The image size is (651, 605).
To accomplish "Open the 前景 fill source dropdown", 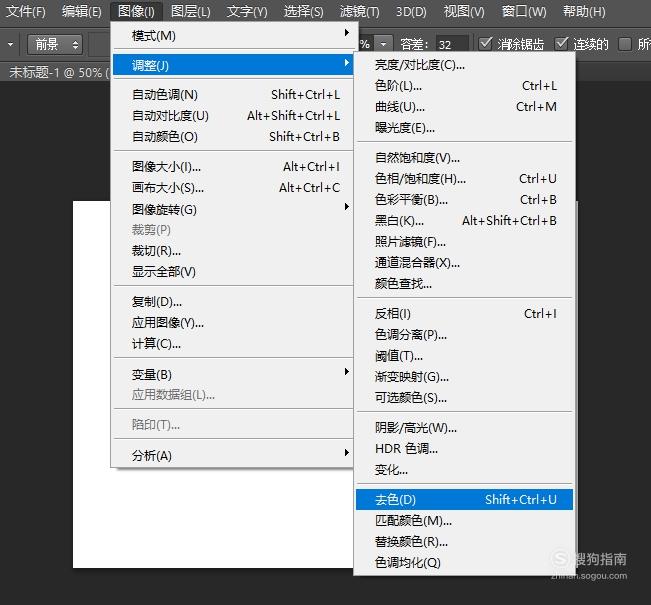I will [x=55, y=44].
